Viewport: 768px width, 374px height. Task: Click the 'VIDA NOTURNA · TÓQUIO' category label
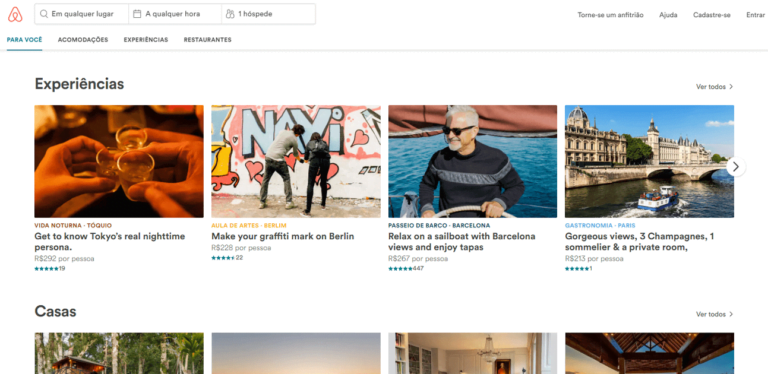73,226
